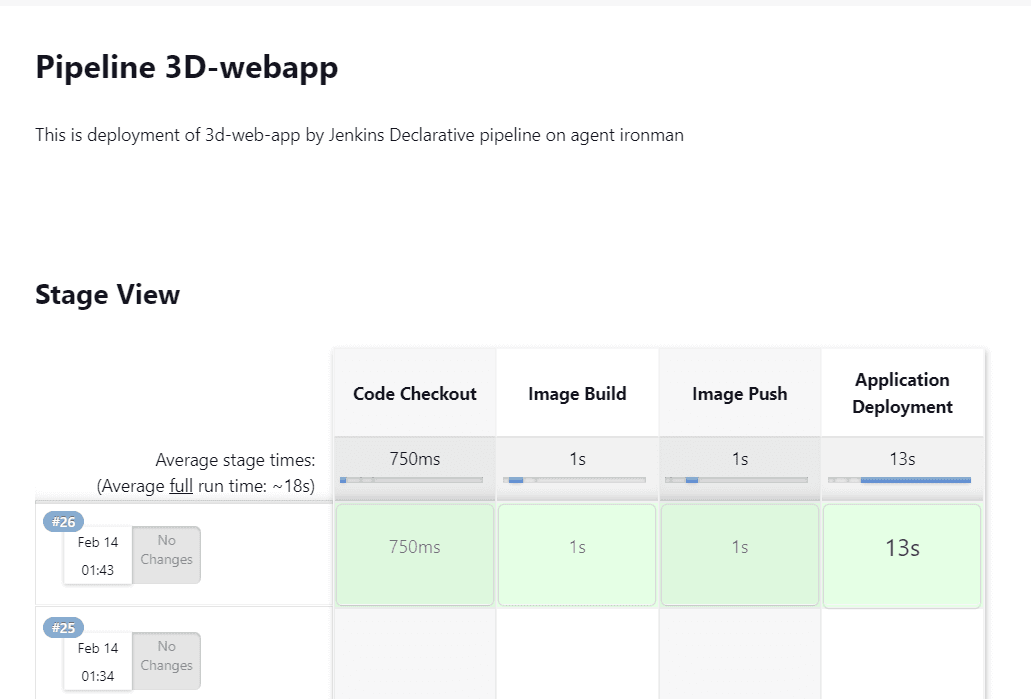
Task: Click the Feb 14 01:34 timestamp for build #25
Action: (97, 661)
